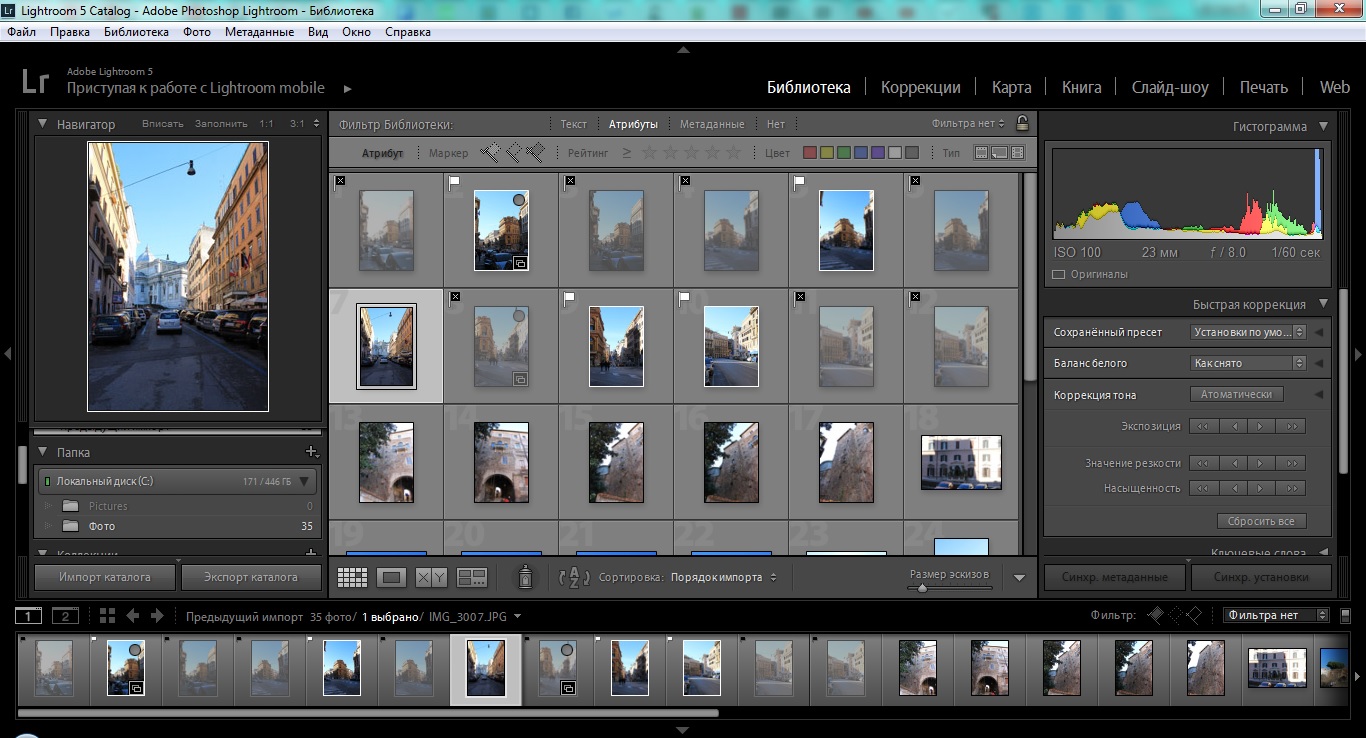This screenshot has height=738, width=1366.
Task: Select the palm tree arch thumbnail 13
Action: (386, 462)
